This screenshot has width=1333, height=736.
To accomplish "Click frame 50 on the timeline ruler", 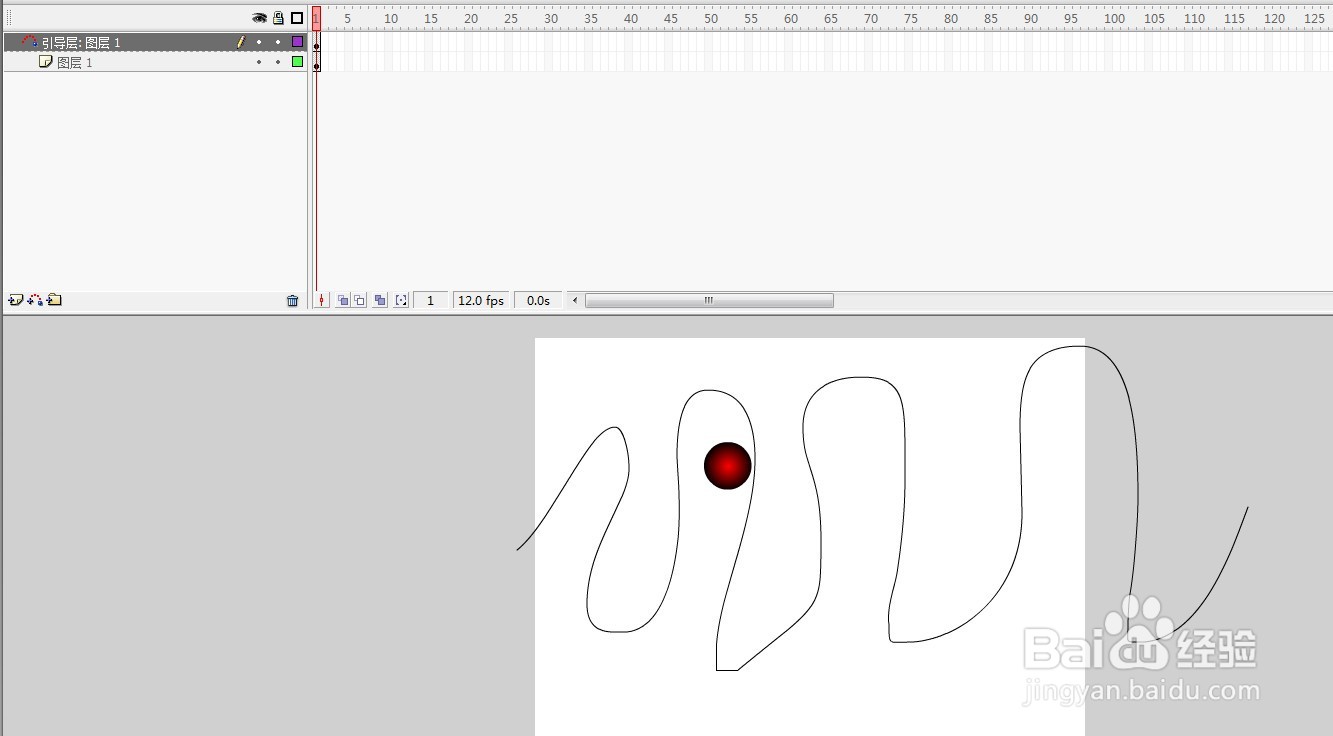I will click(709, 18).
